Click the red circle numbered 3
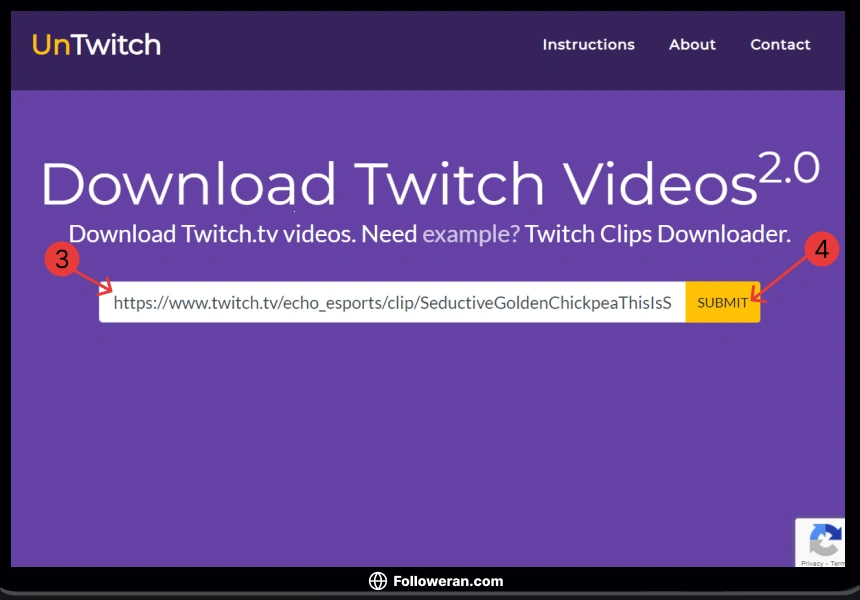Screen dimensions: 860x600 (62, 259)
